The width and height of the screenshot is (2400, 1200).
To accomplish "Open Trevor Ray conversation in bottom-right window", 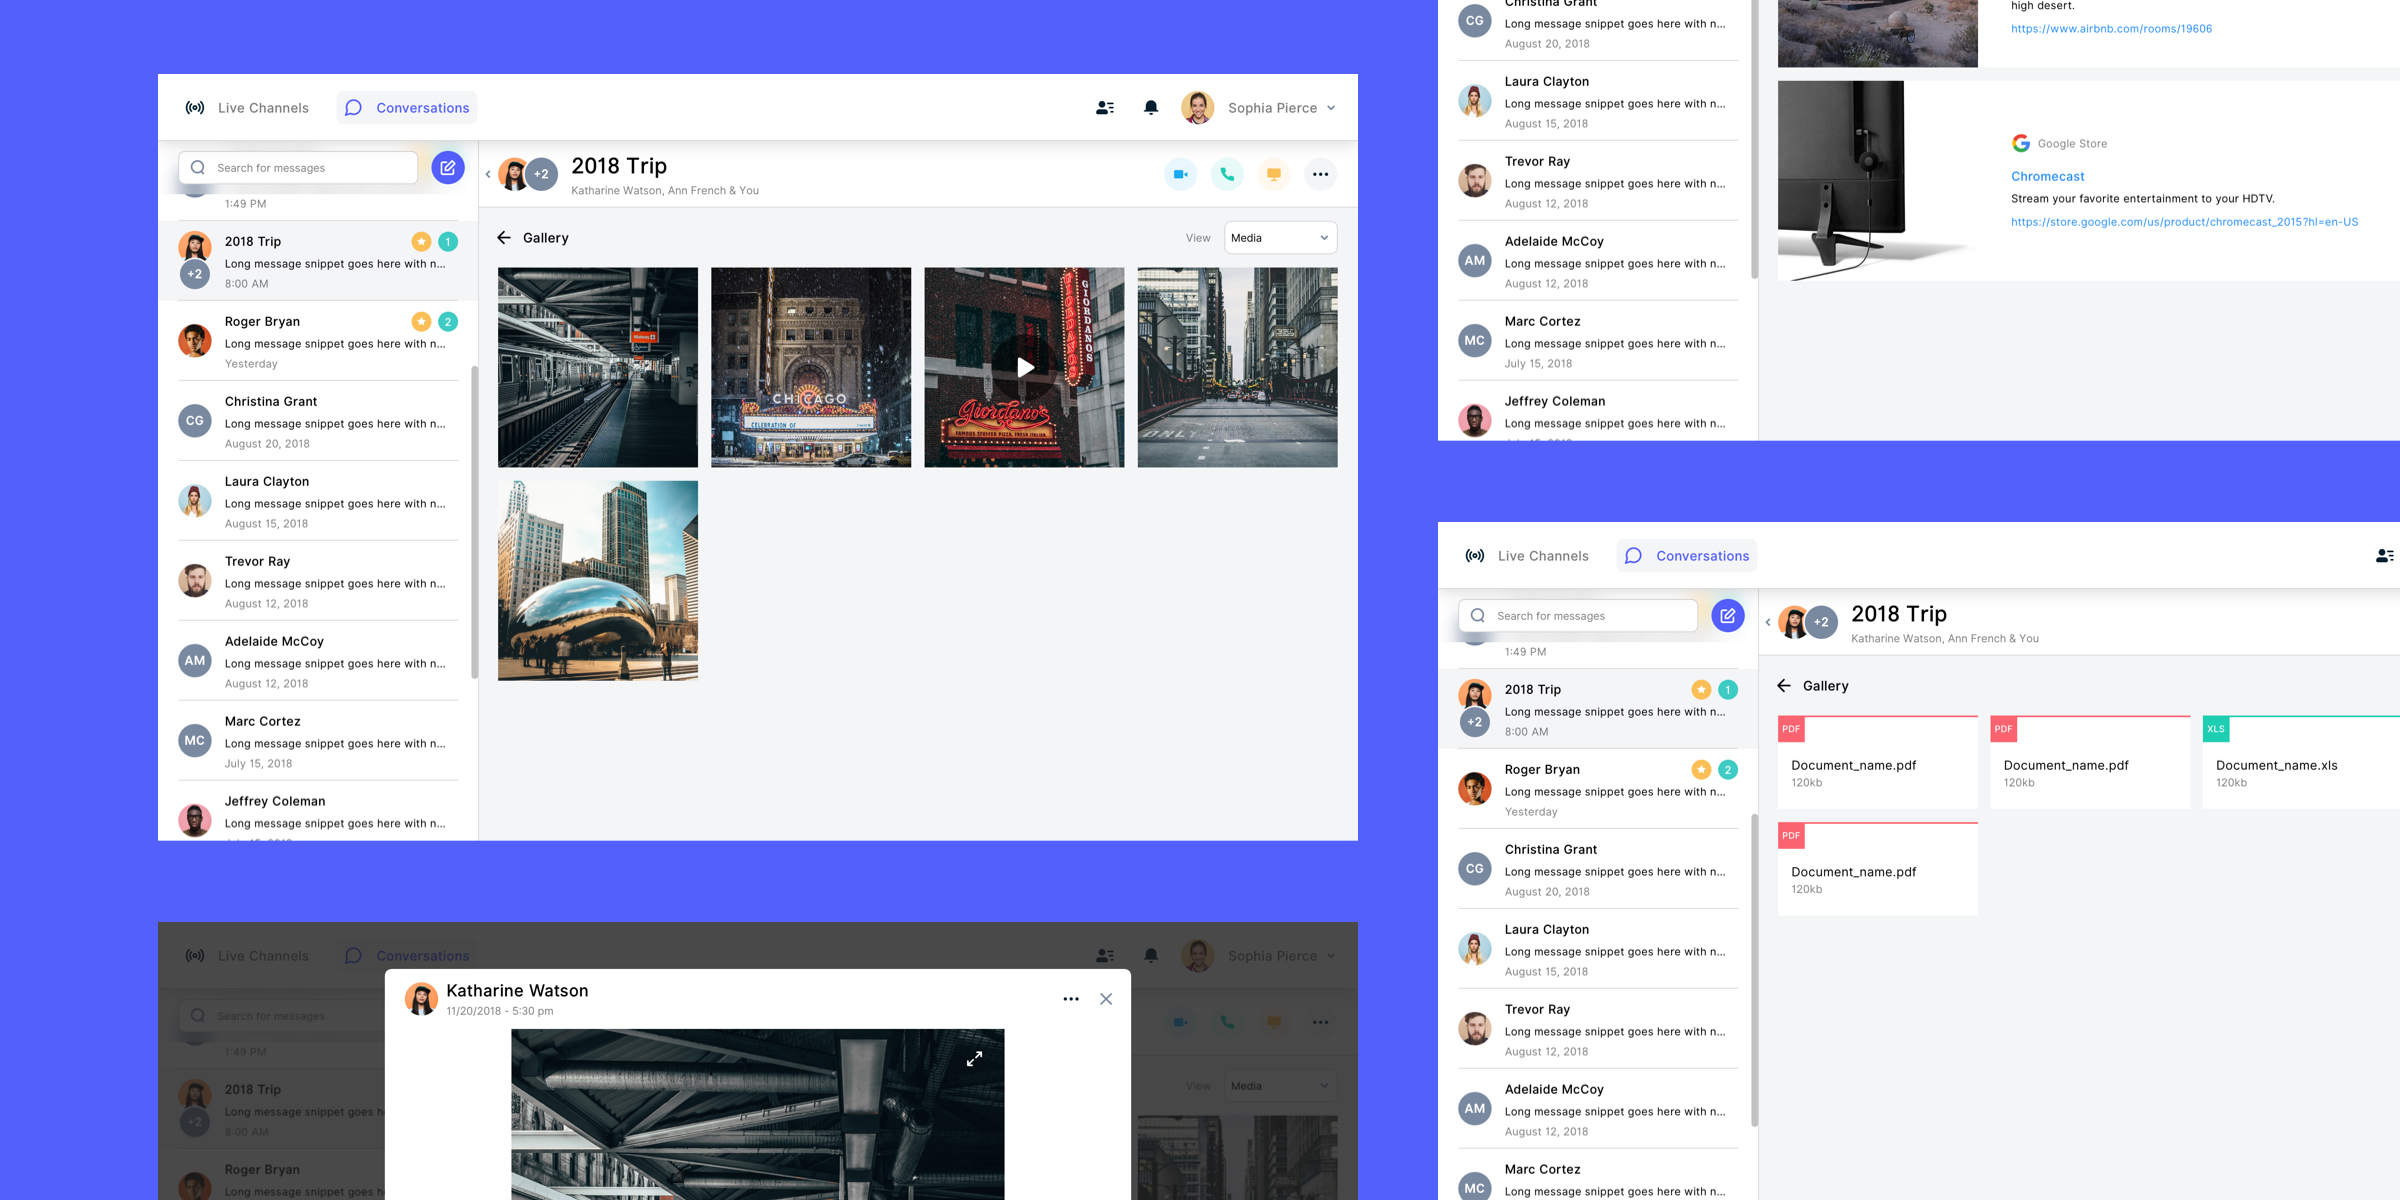I will click(1598, 1029).
